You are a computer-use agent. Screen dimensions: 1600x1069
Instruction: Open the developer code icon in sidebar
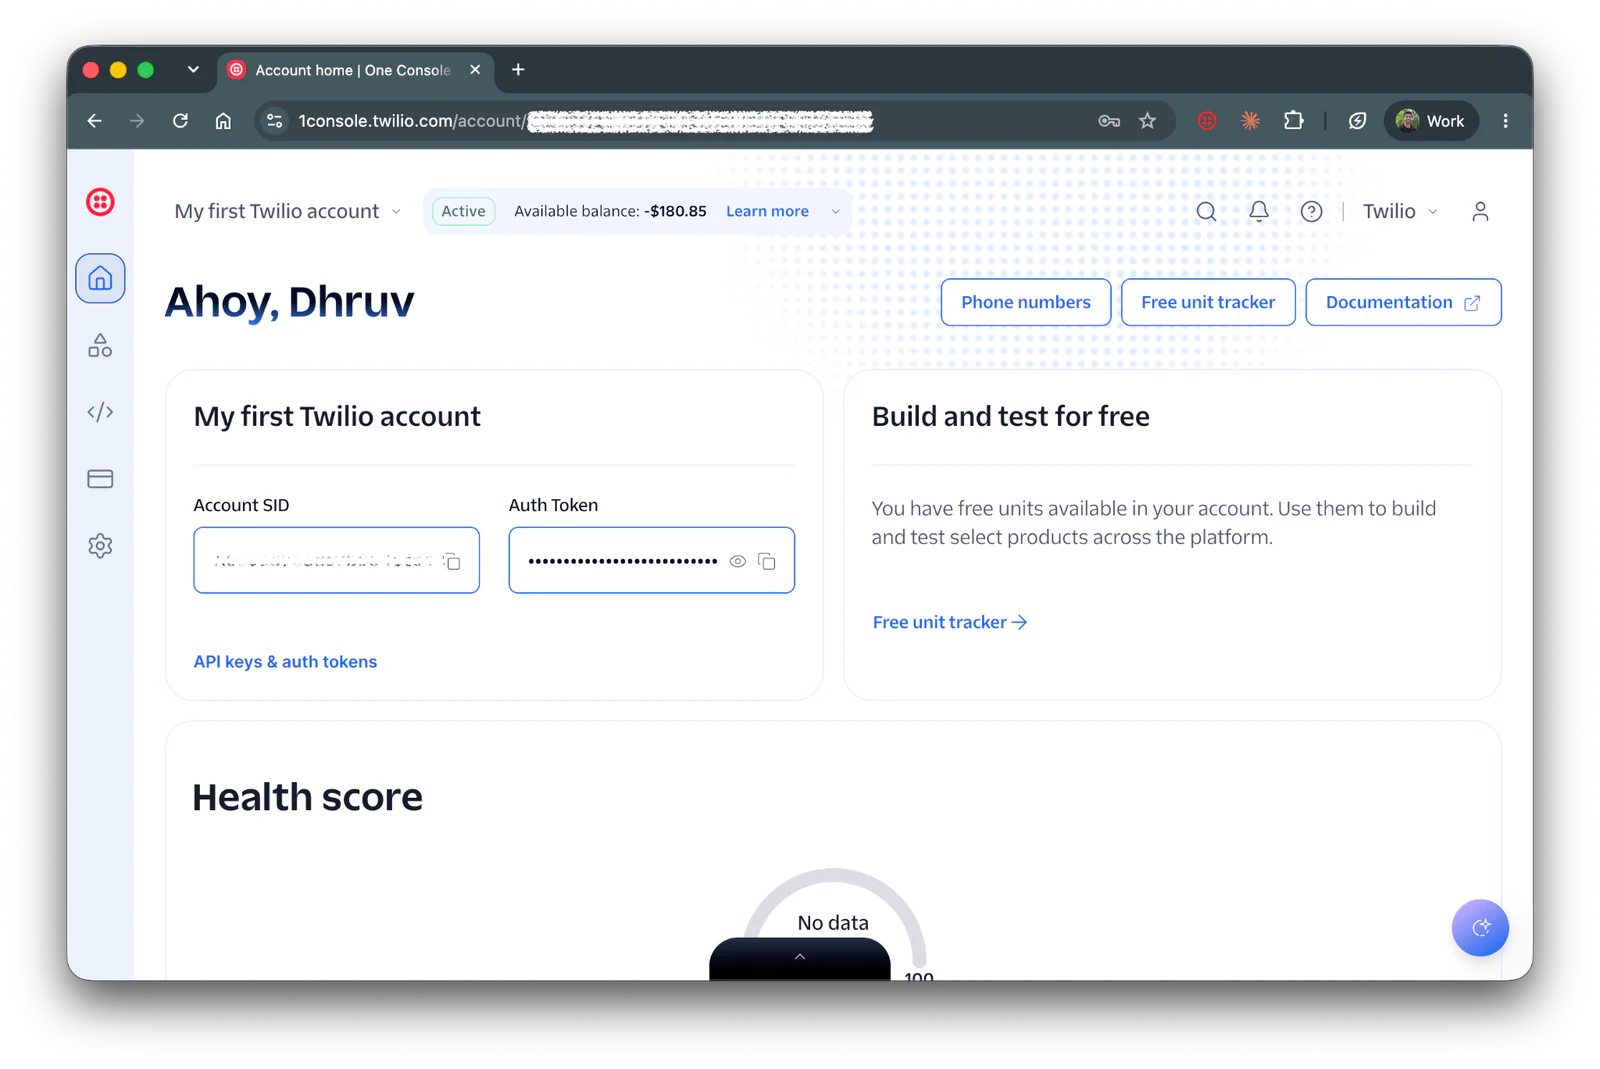click(x=100, y=412)
